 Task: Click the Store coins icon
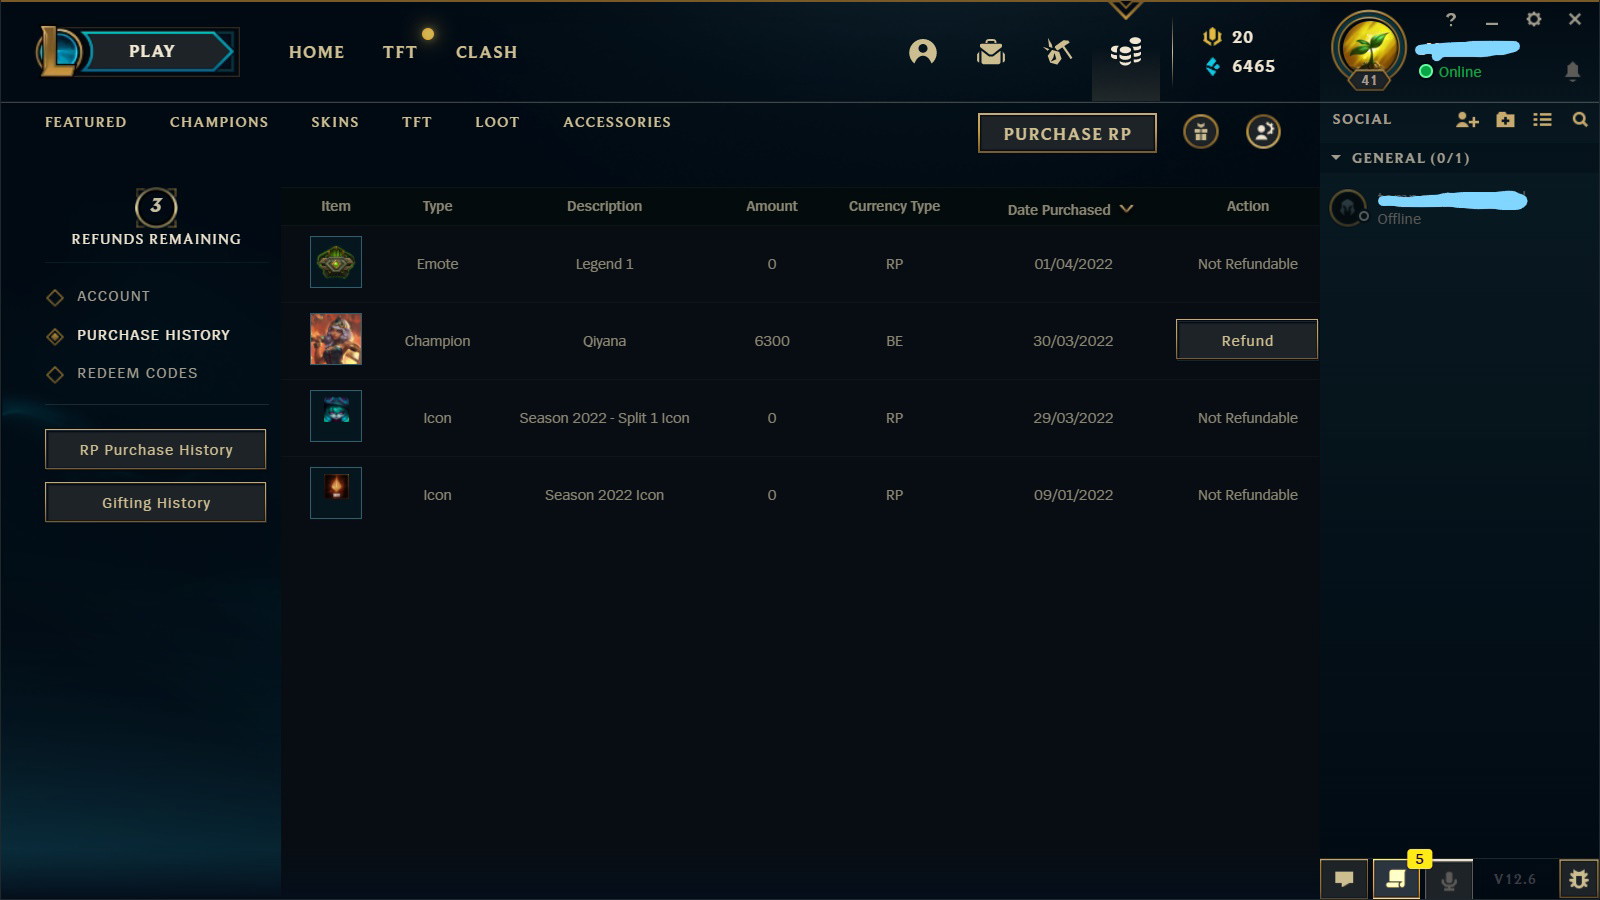(1126, 52)
